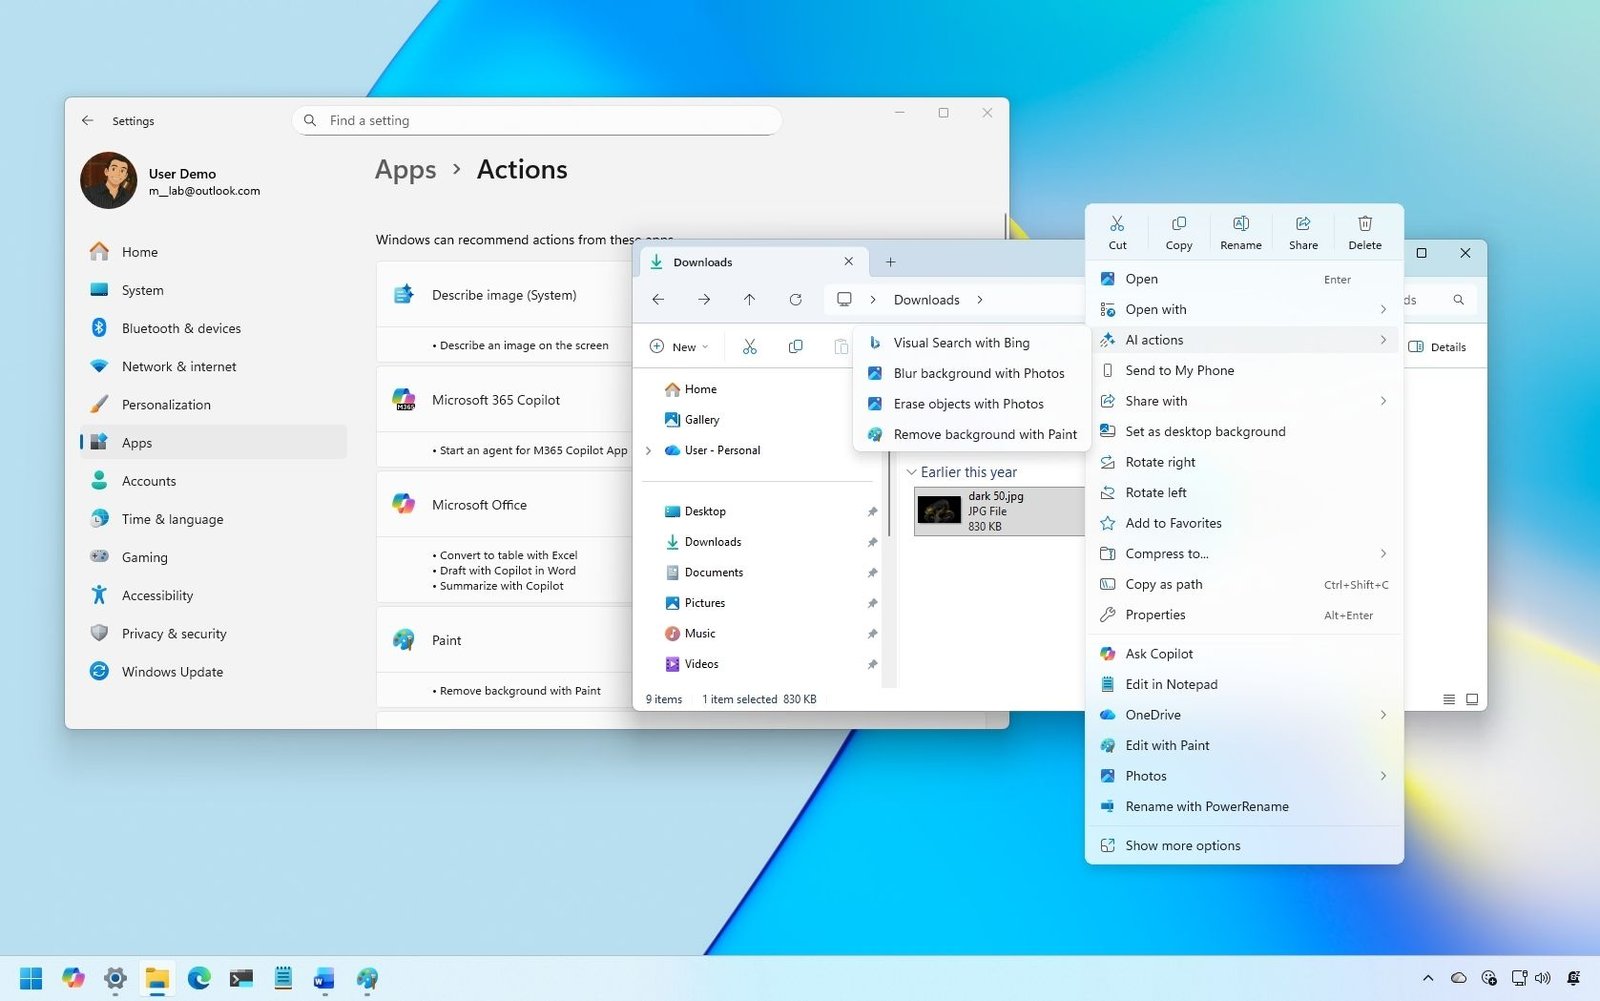Select the dark 50.jpg thumbnail
This screenshot has width=1600, height=1001.
tap(939, 510)
